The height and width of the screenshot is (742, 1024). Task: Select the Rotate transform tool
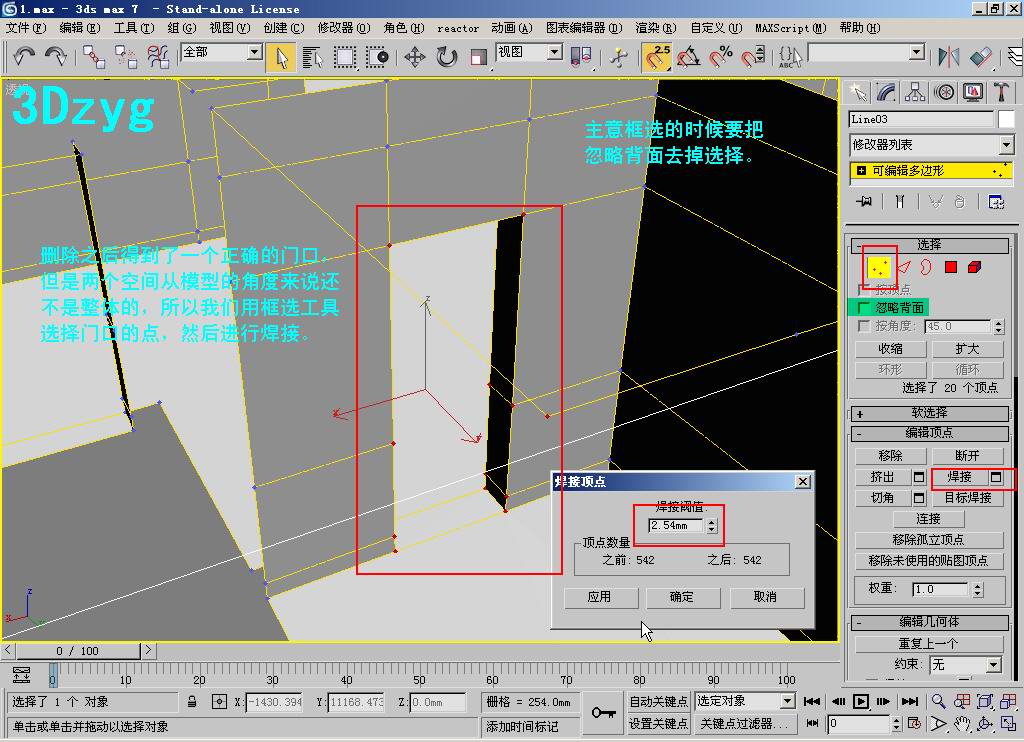click(446, 57)
